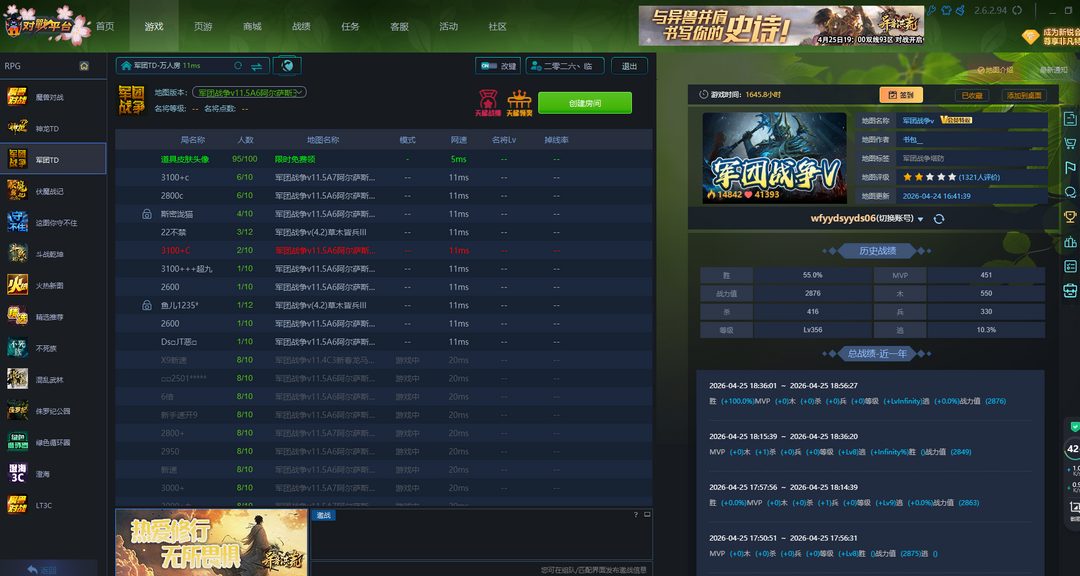Click the green 创建房间 button
Image resolution: width=1080 pixels, height=576 pixels.
584,103
